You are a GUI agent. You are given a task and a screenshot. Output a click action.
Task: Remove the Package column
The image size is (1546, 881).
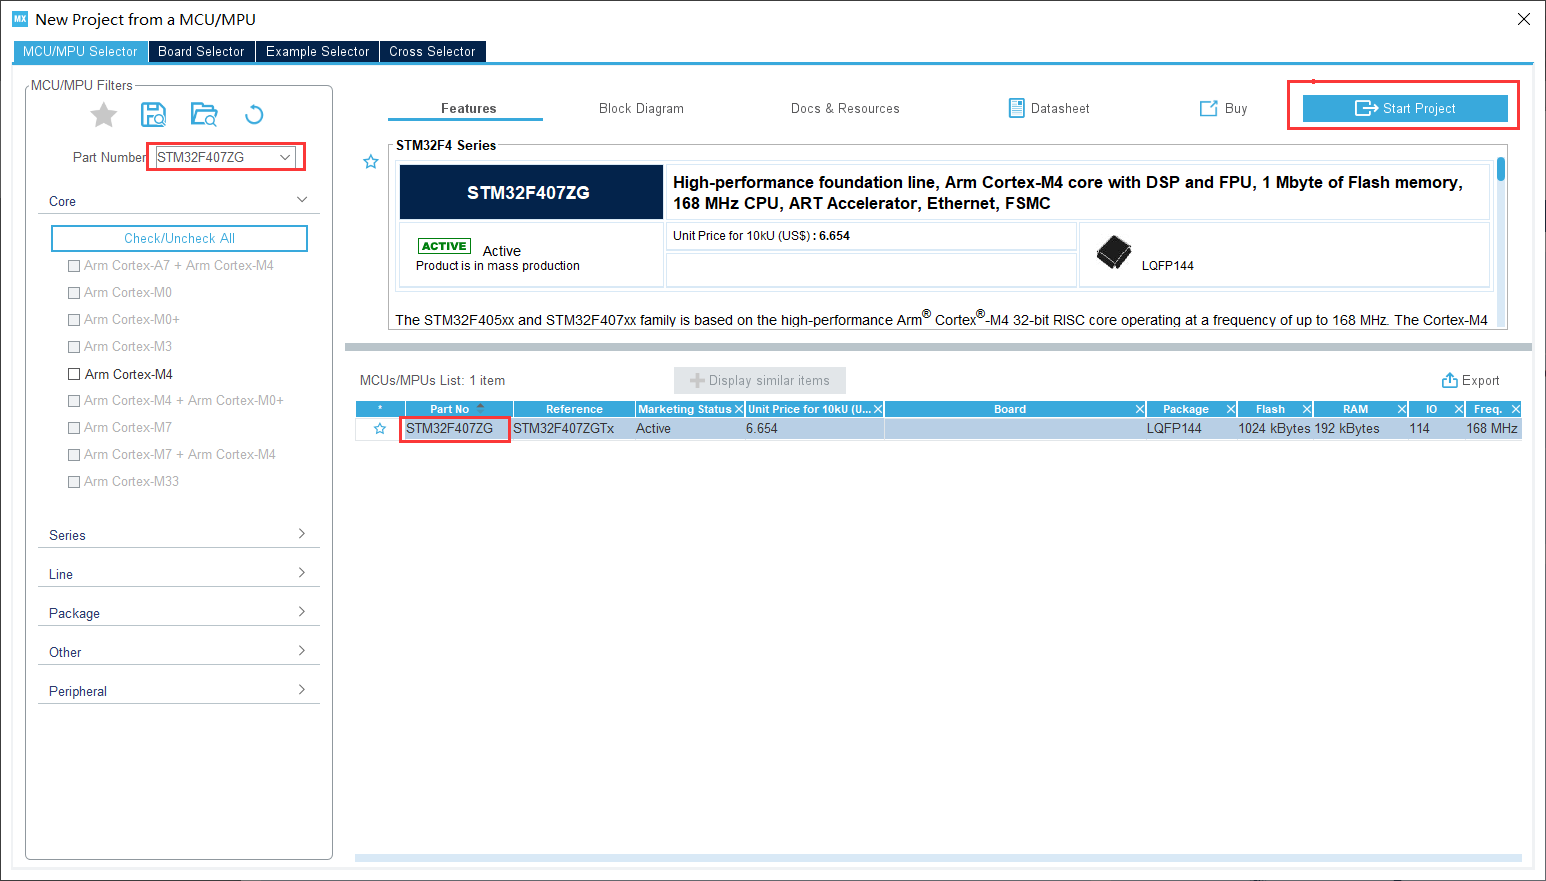1231,409
